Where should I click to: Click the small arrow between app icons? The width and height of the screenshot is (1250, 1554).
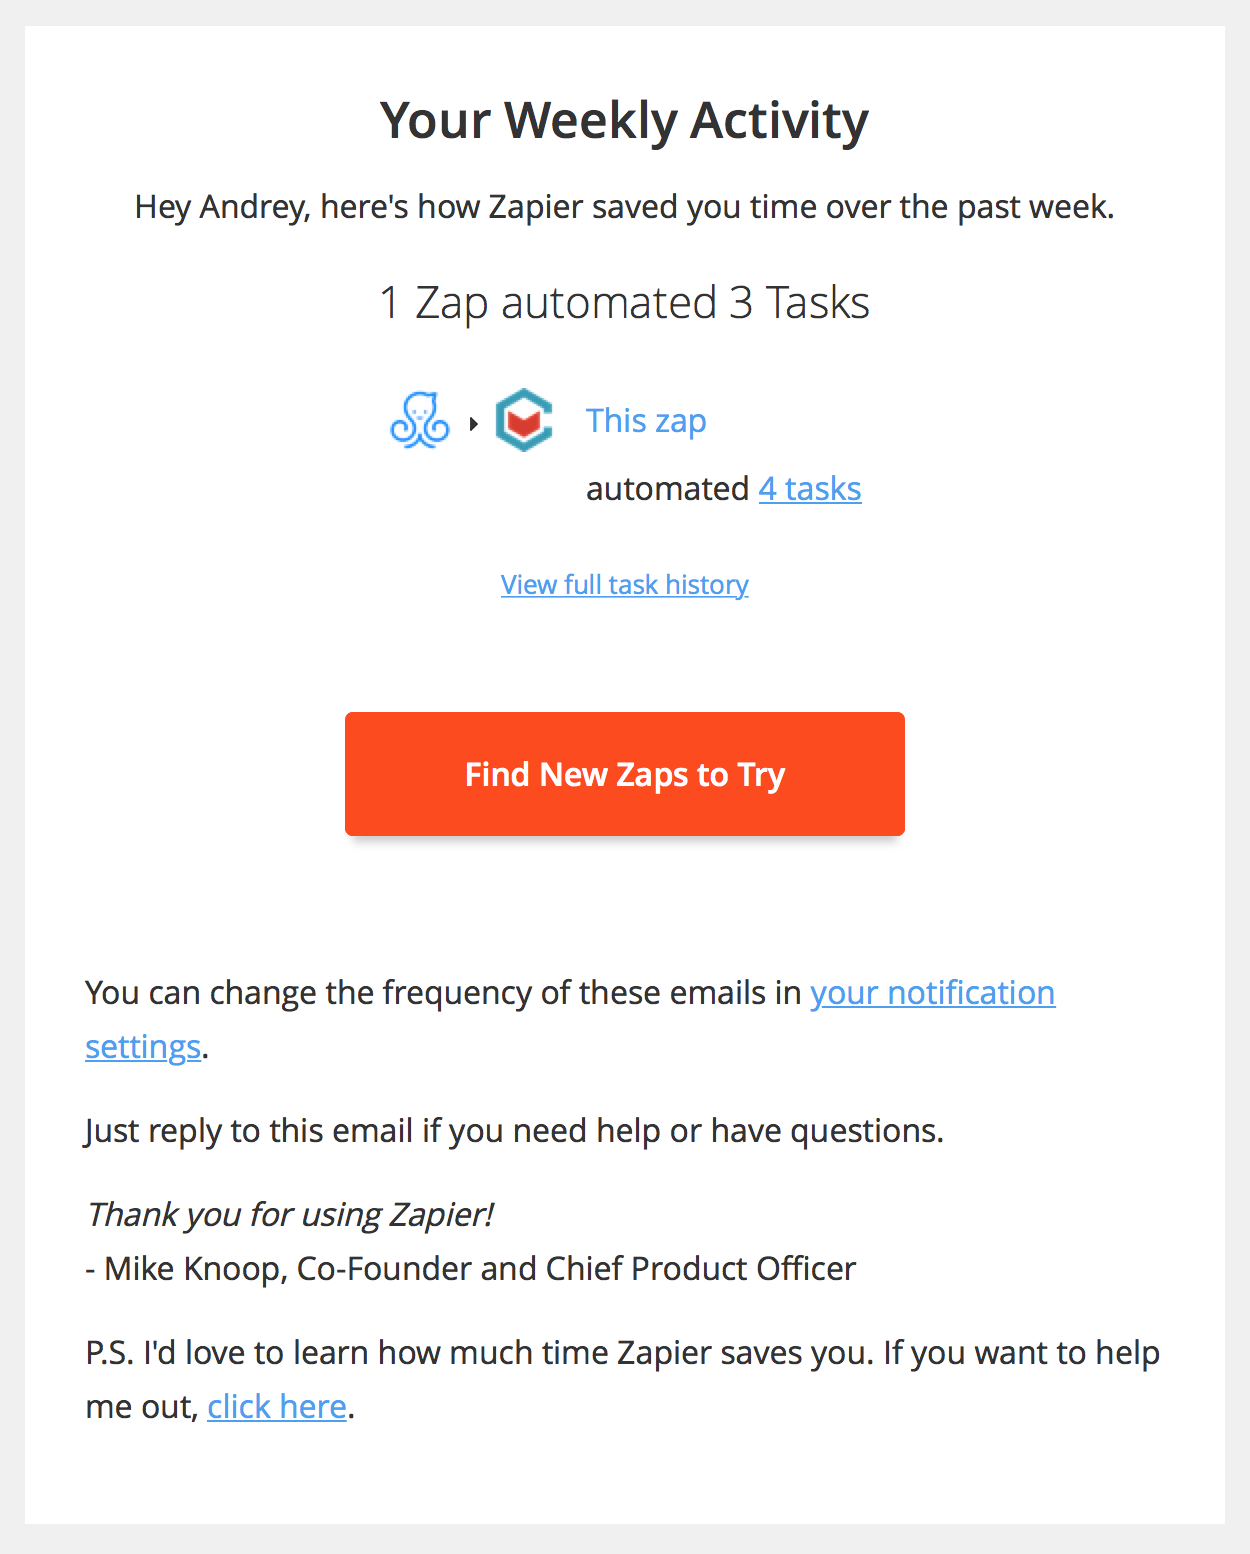pyautogui.click(x=474, y=424)
